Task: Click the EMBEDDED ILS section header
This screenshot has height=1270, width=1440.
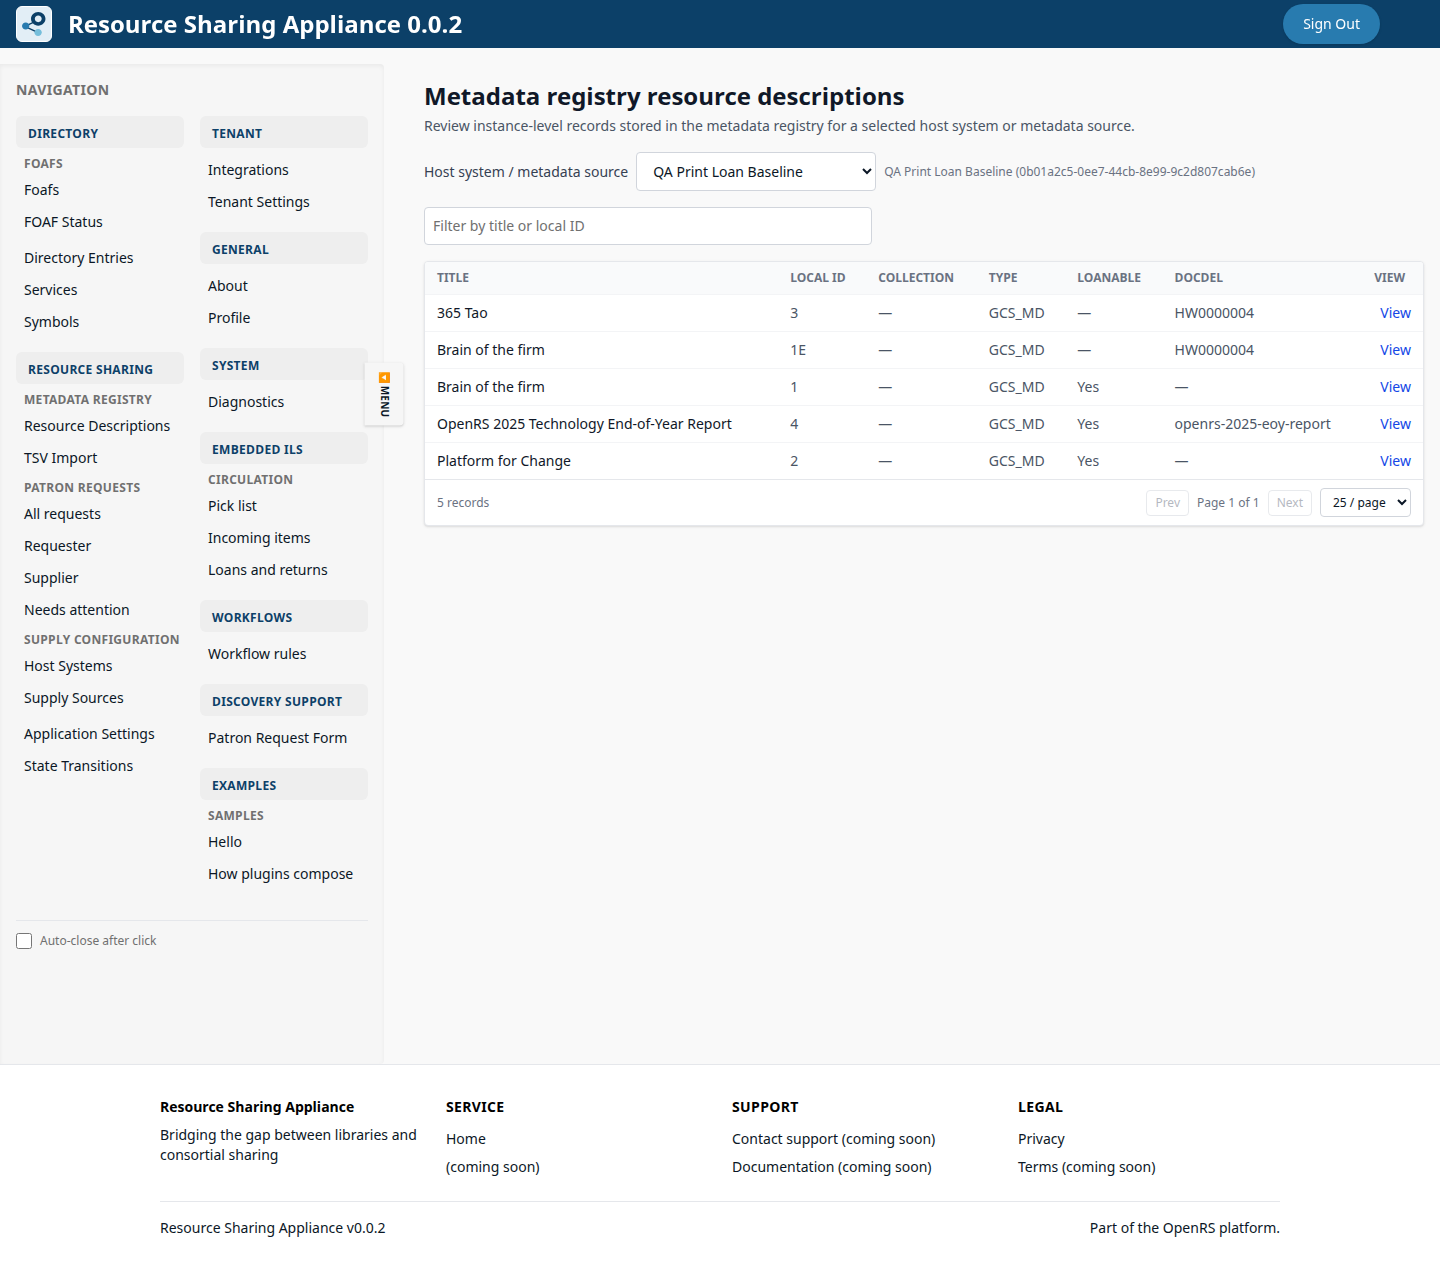Action: tap(284, 449)
